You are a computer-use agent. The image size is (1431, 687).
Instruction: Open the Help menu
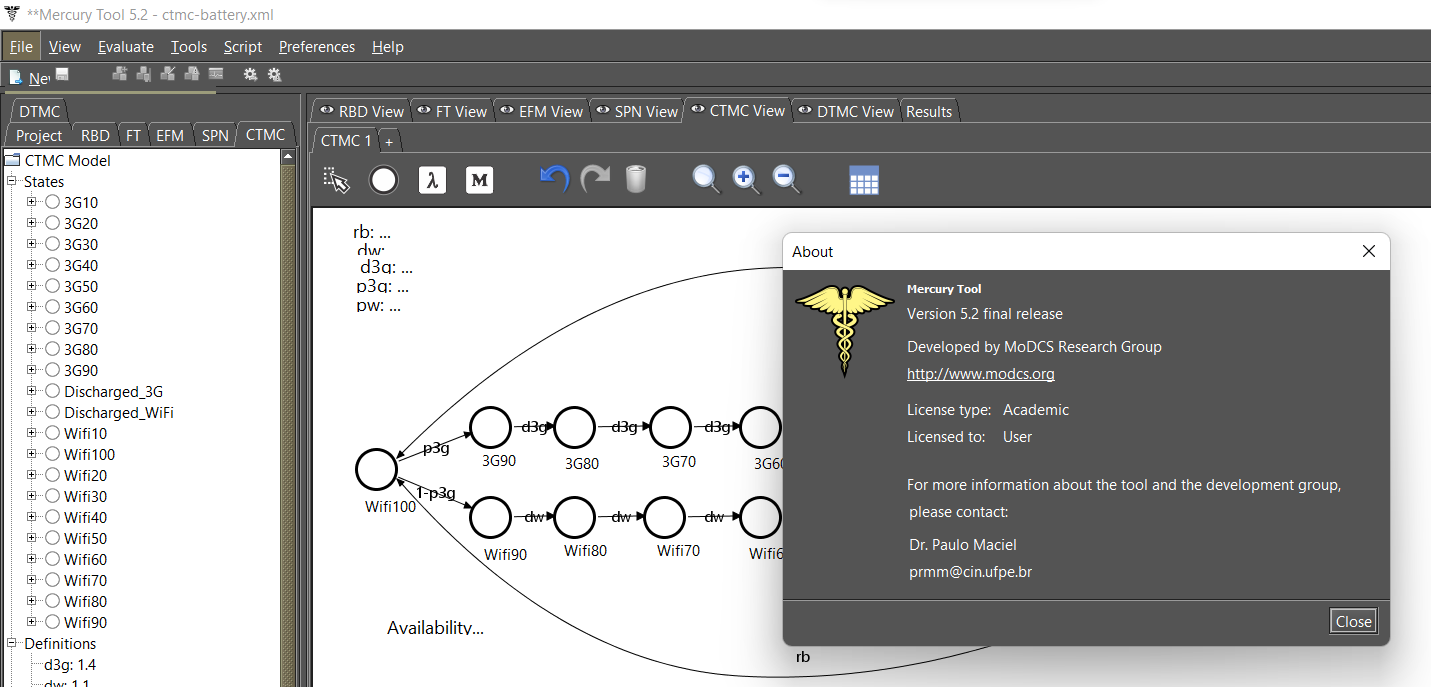coord(388,46)
